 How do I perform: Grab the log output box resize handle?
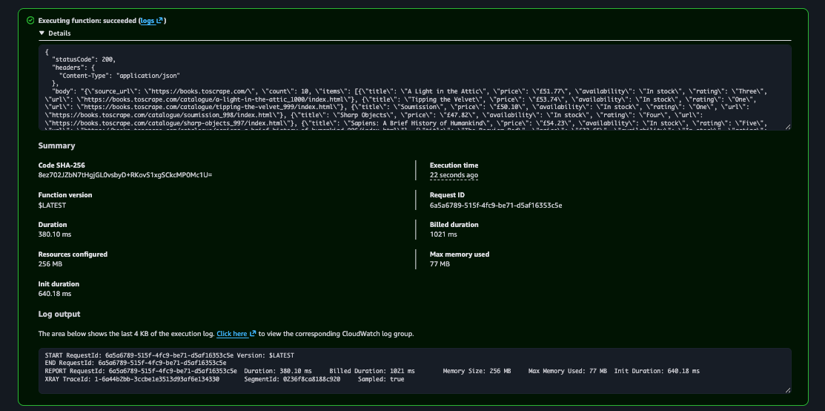tap(788, 390)
